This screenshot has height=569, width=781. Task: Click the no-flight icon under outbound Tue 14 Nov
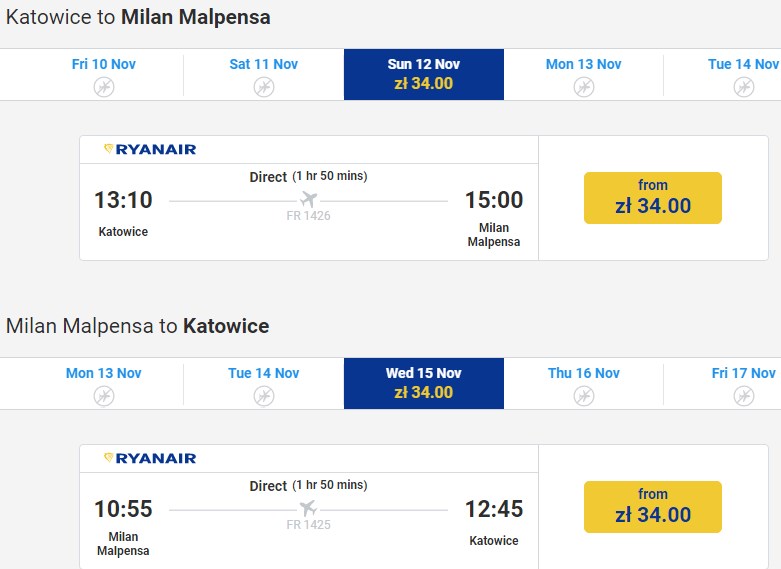point(743,87)
